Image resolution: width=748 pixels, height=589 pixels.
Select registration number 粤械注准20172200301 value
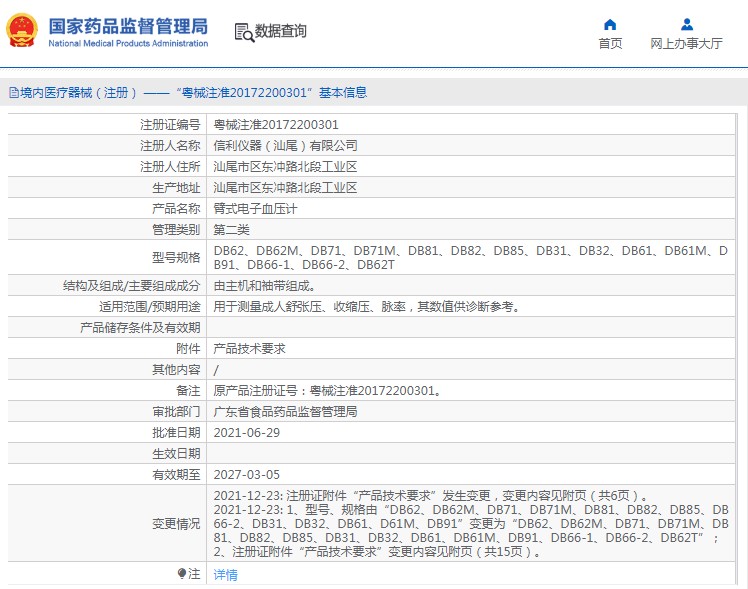(276, 124)
